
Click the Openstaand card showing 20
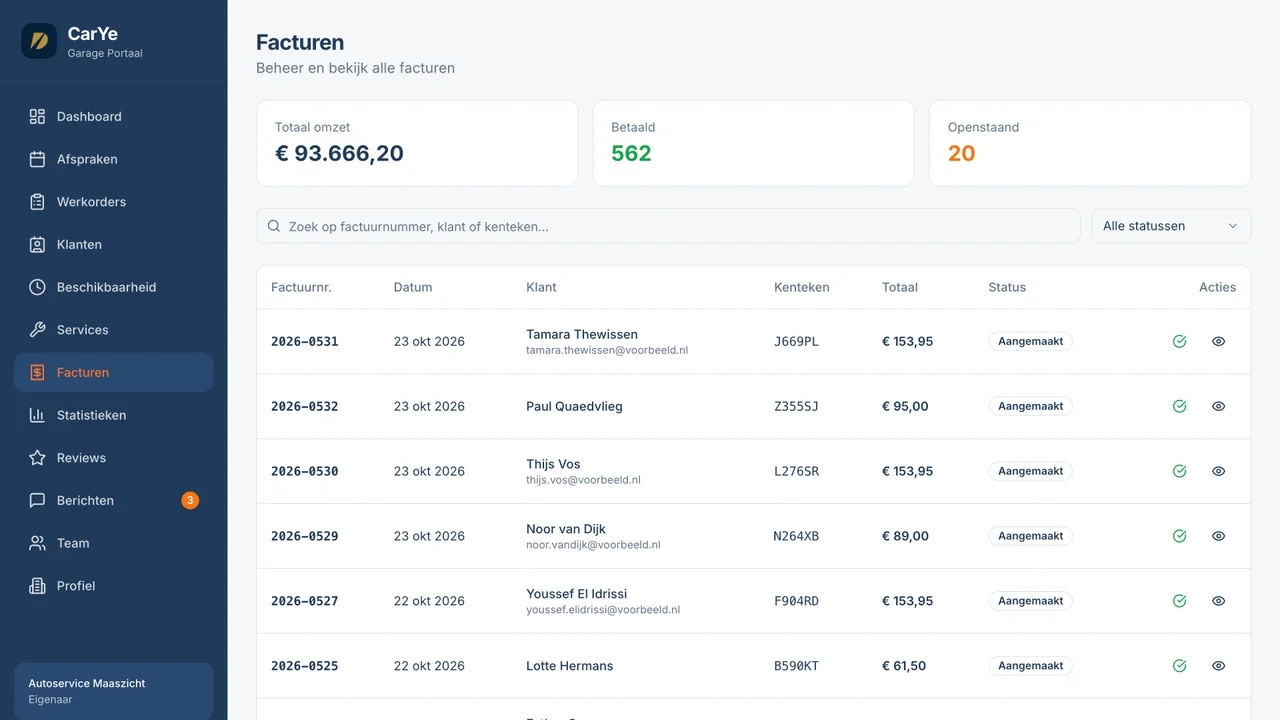[x=1090, y=143]
